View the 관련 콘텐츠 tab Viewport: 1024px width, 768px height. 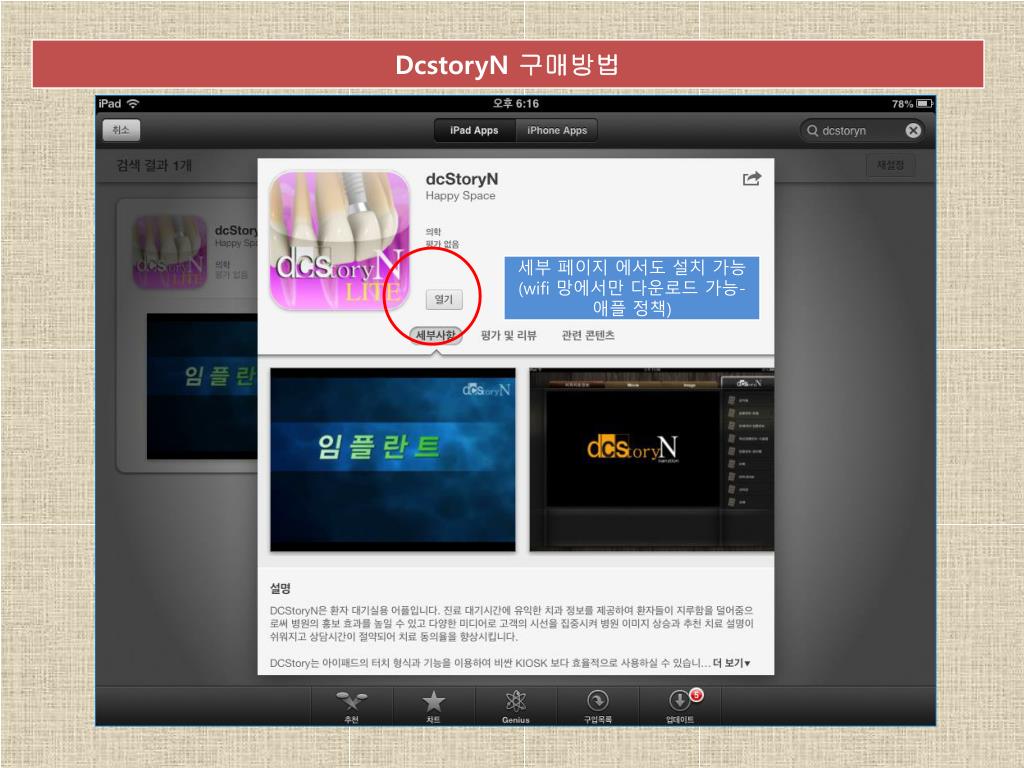(x=588, y=335)
